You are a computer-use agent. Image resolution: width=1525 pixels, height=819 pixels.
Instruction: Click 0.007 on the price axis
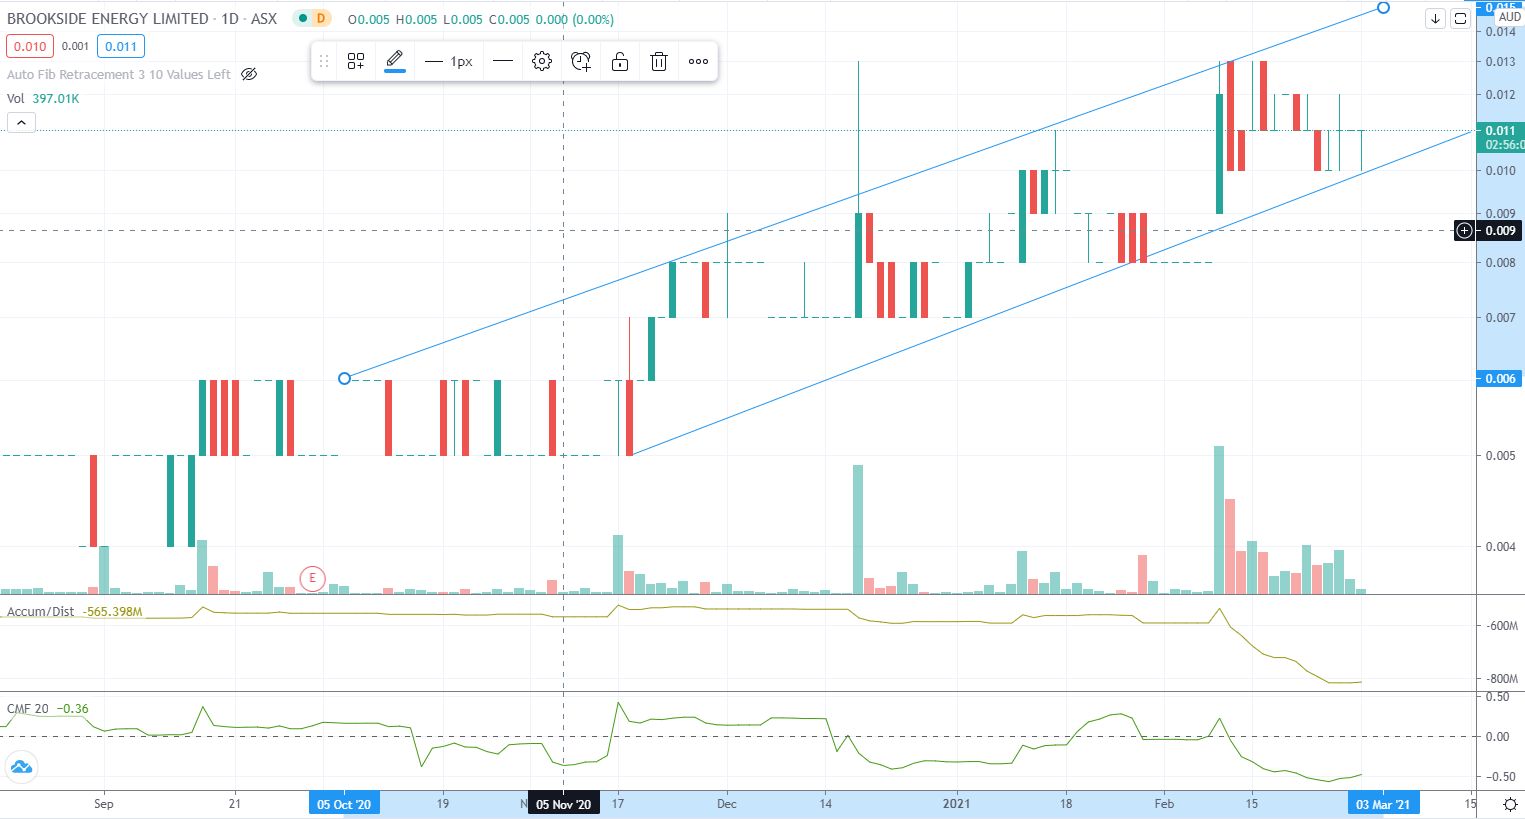[1500, 318]
